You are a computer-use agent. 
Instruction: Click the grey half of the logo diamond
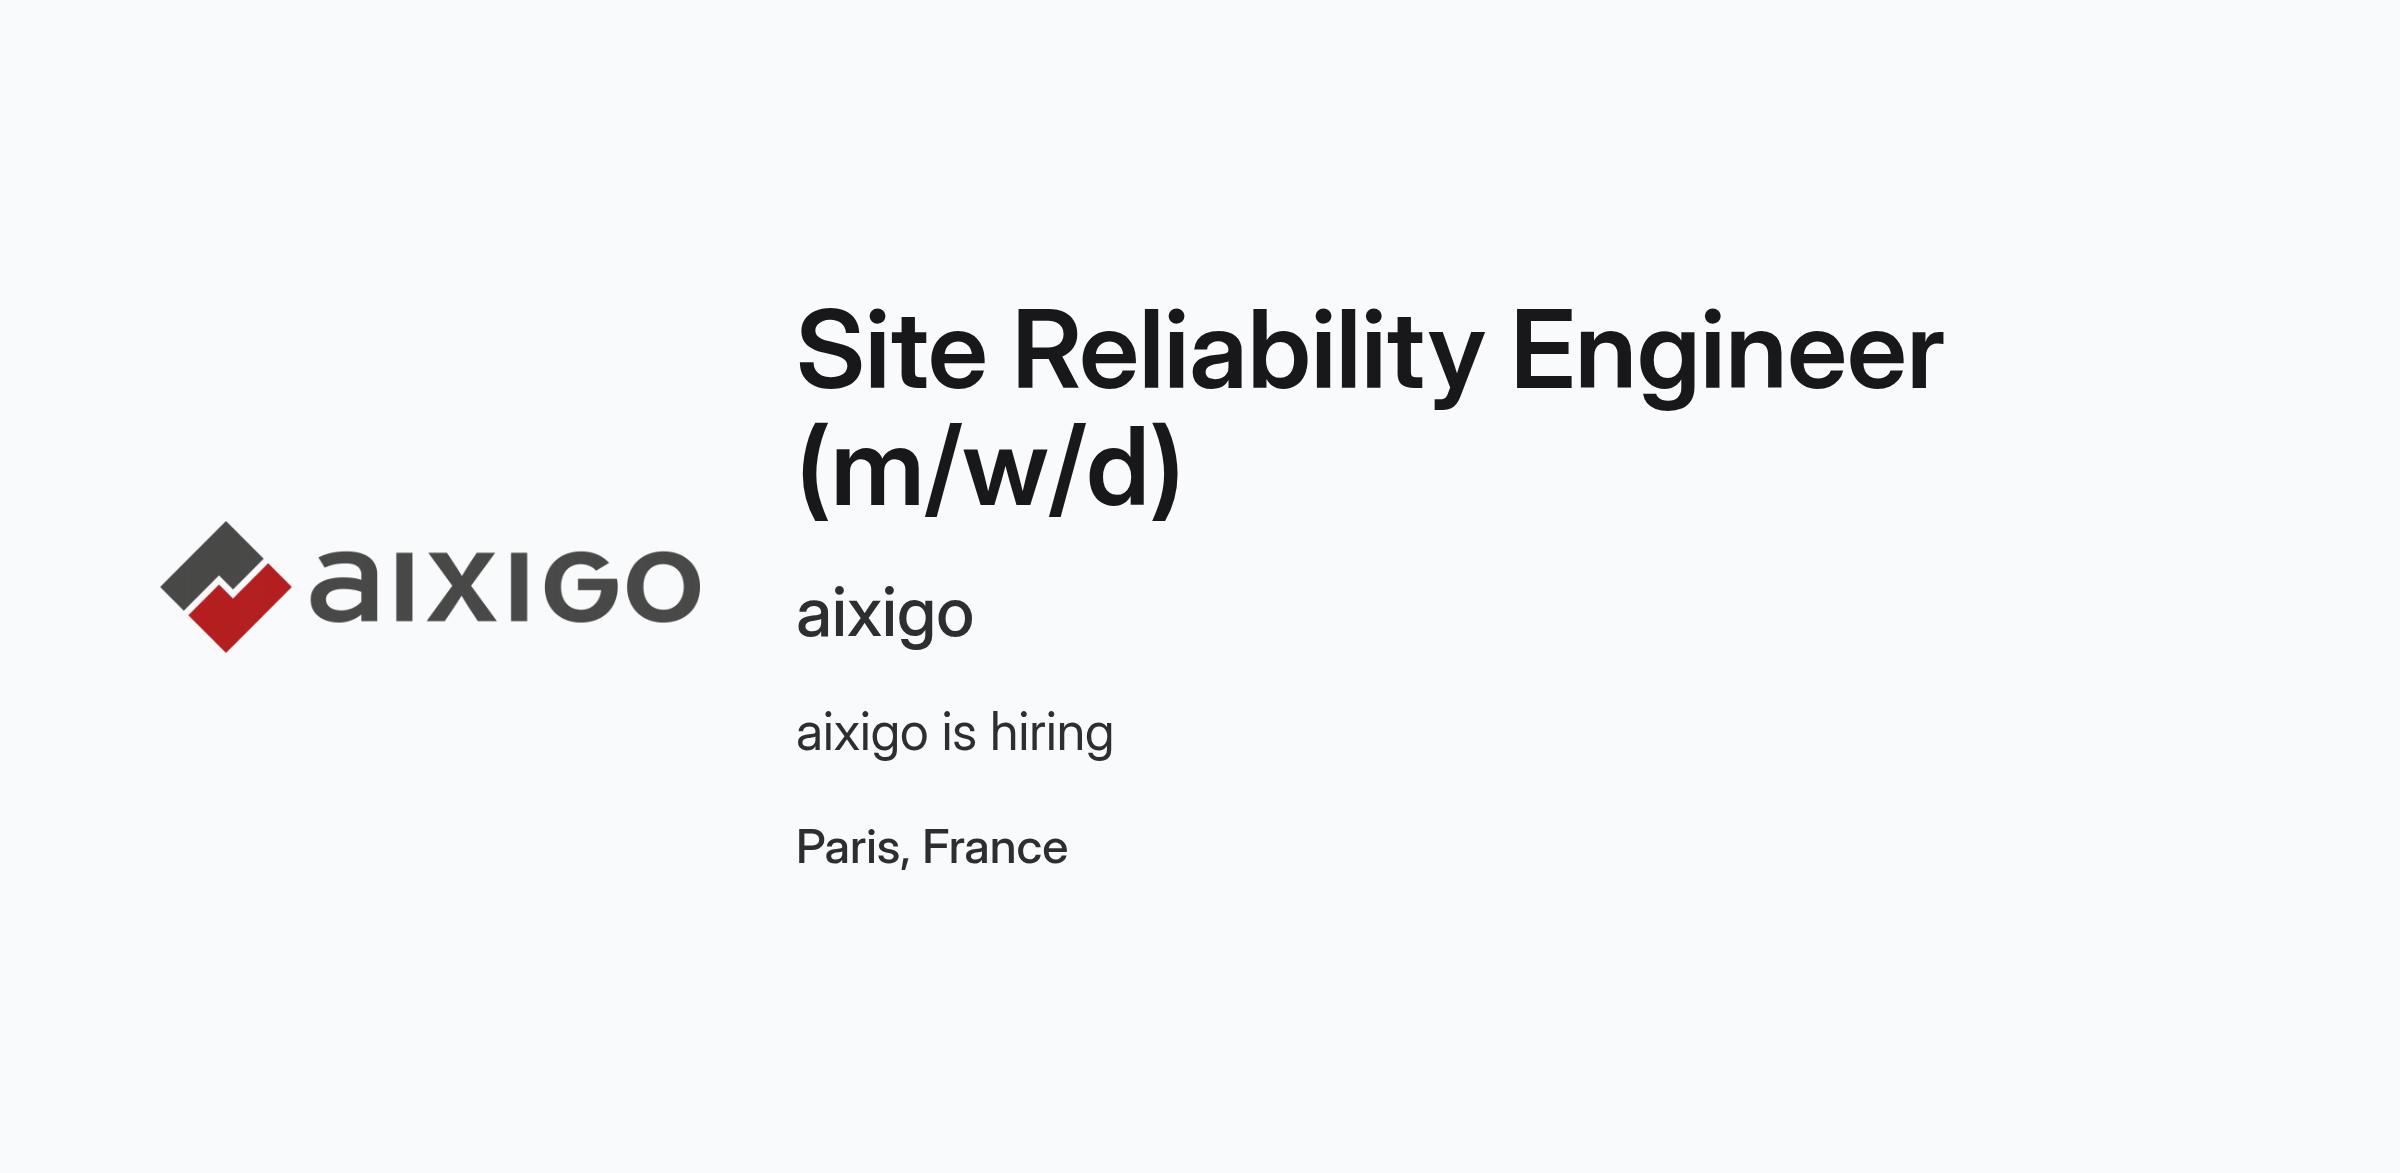click(214, 565)
